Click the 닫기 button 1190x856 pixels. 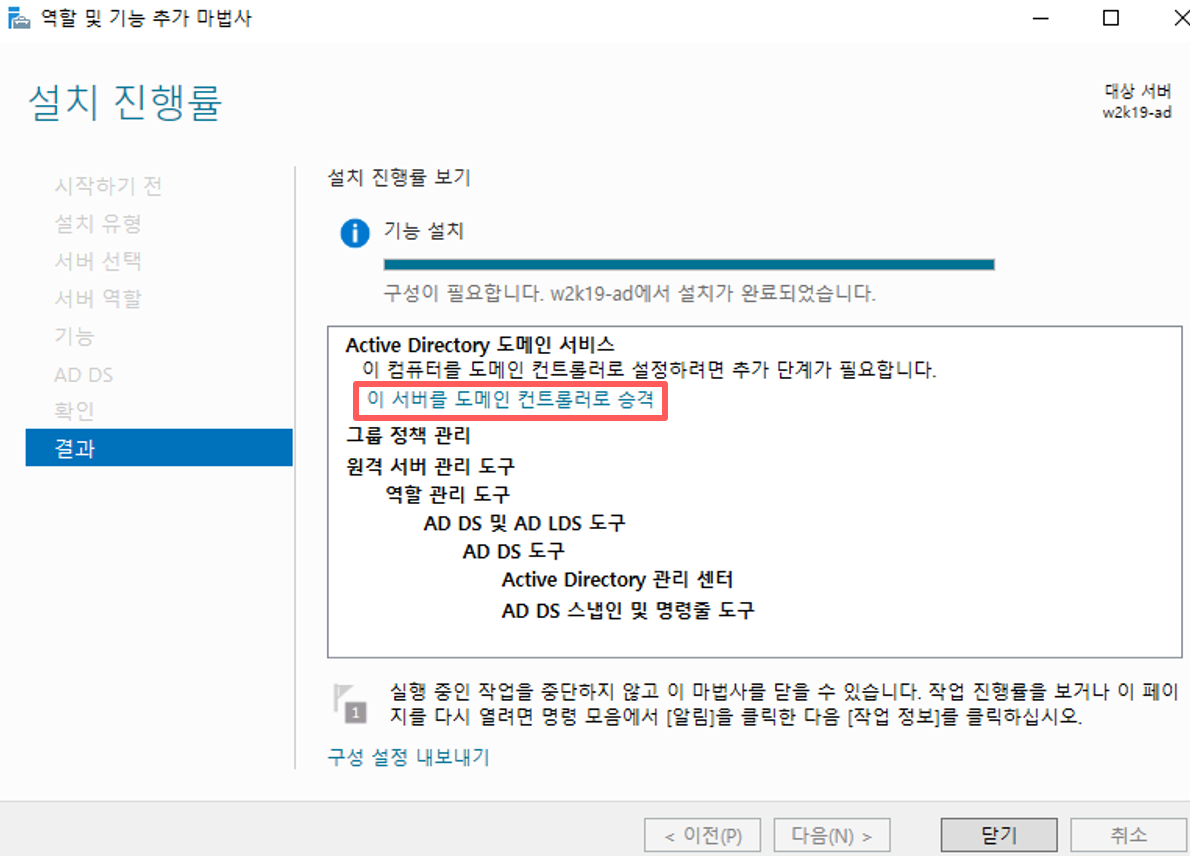(999, 835)
